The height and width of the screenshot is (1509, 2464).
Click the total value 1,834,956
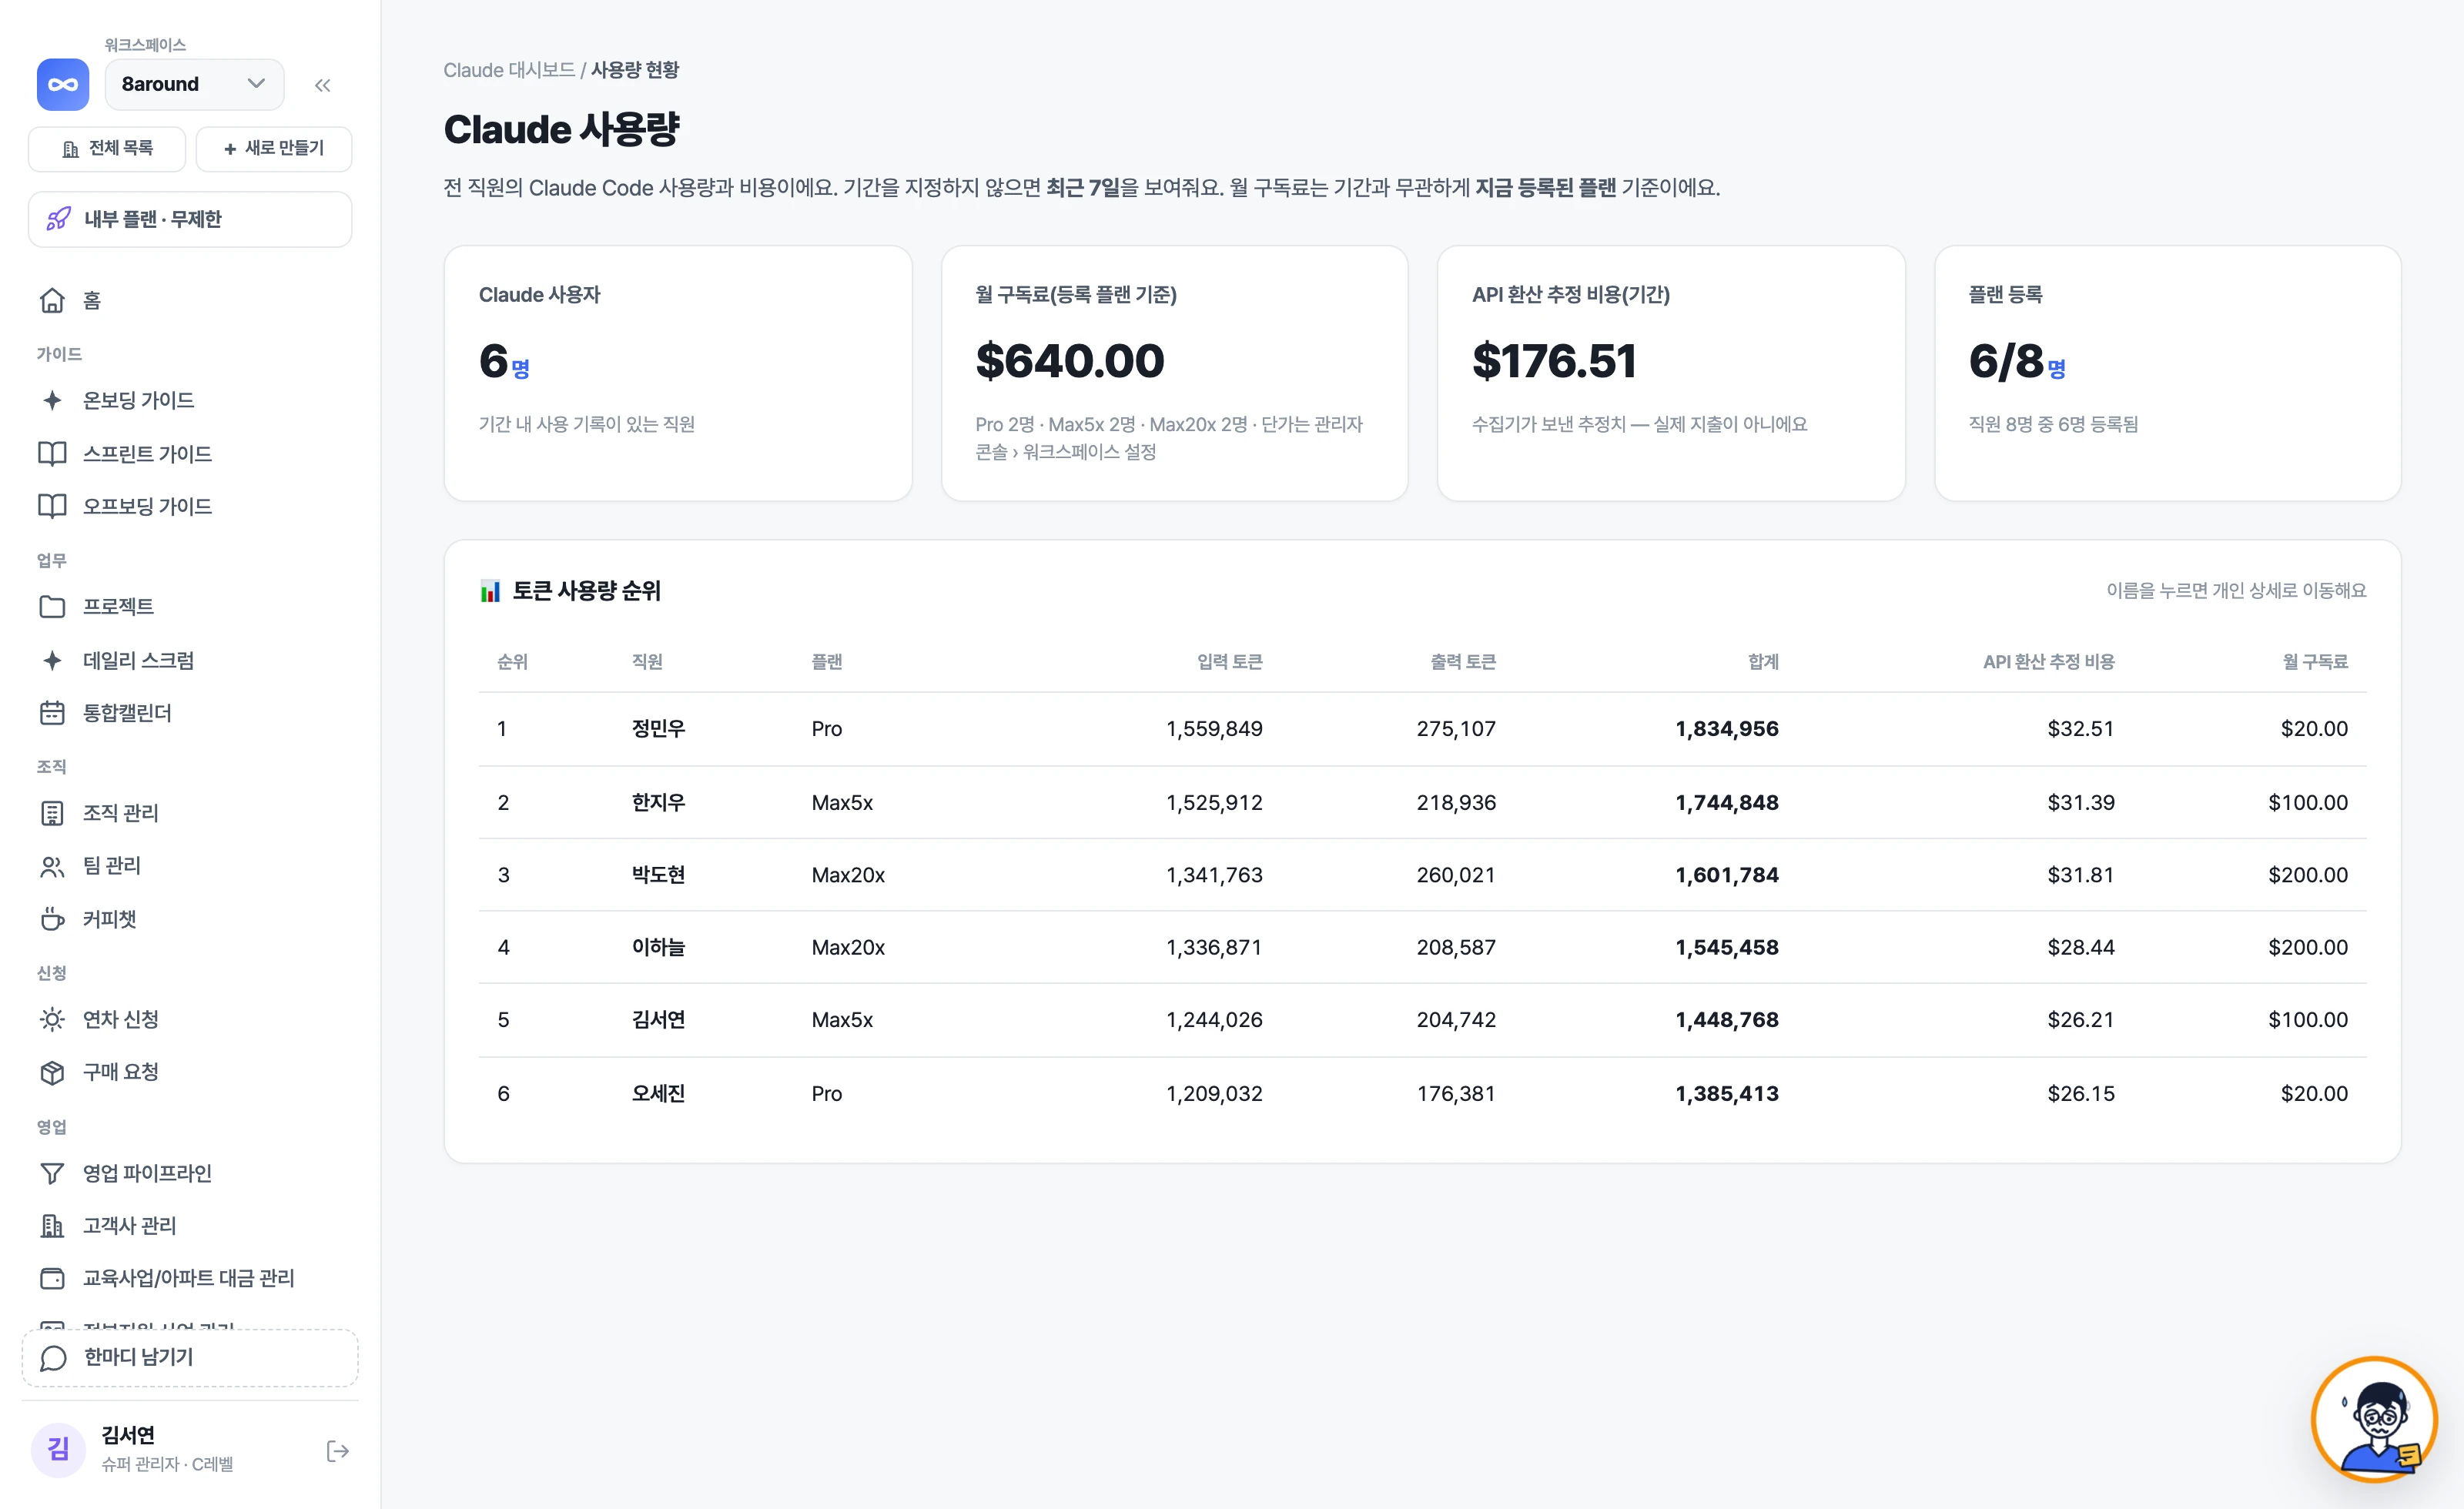1727,729
